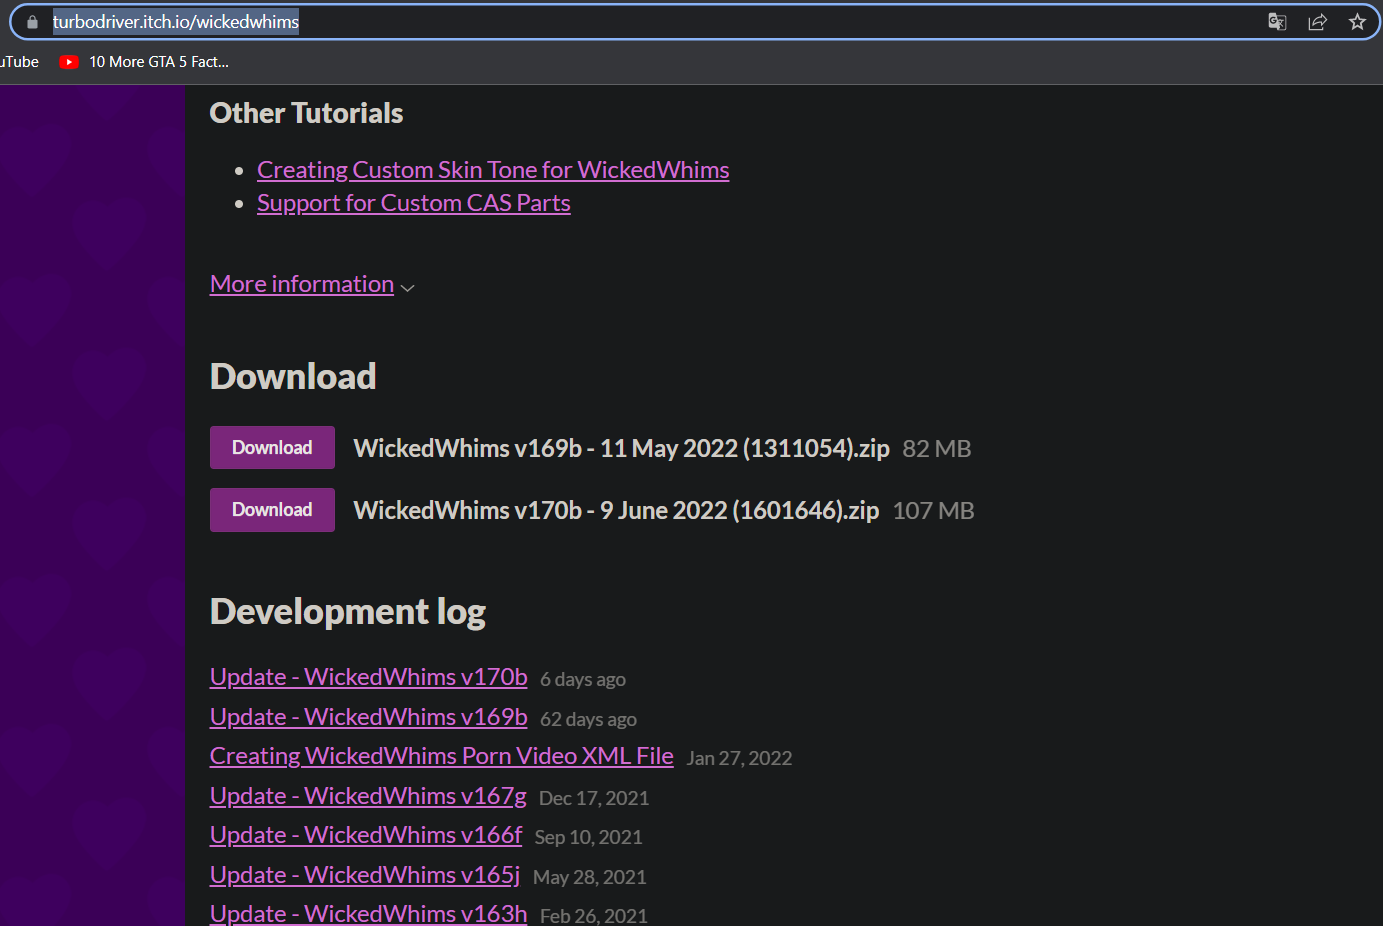Click the 'Development log' heading
Screen dimensions: 1383x926
[x=348, y=612]
